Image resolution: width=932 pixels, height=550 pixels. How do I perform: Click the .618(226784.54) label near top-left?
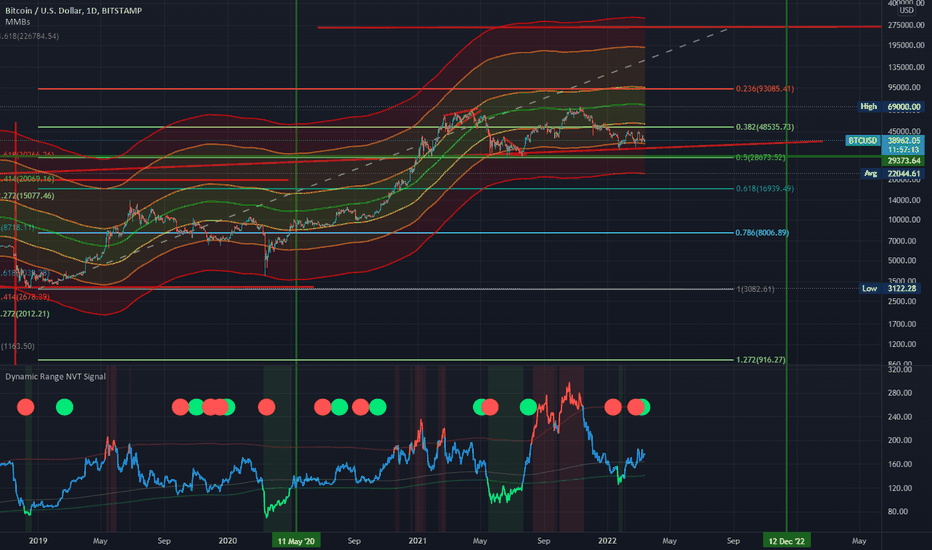tap(30, 36)
